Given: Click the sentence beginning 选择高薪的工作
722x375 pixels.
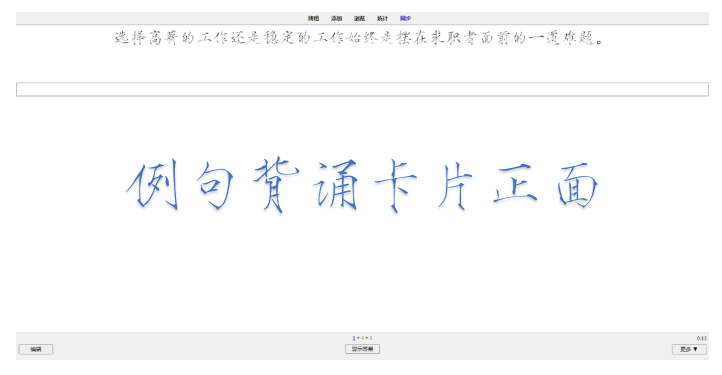Looking at the screenshot, I should [x=359, y=38].
